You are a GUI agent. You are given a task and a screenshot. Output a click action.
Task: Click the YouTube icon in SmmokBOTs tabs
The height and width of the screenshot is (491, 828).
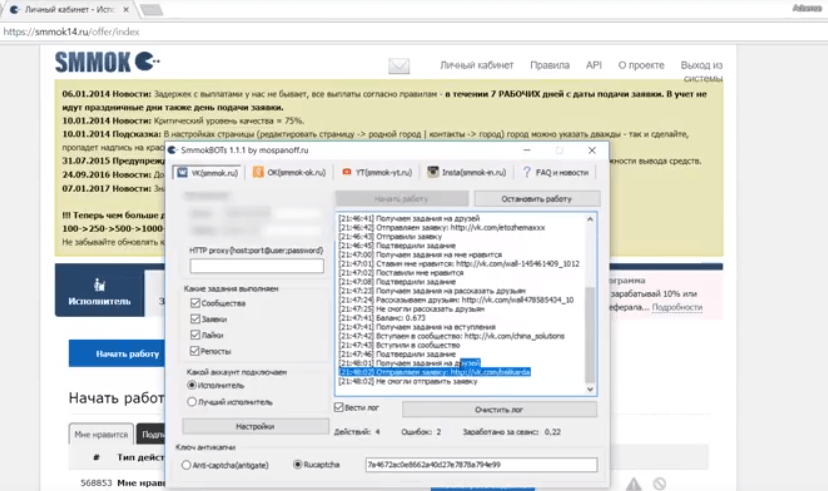[x=346, y=172]
